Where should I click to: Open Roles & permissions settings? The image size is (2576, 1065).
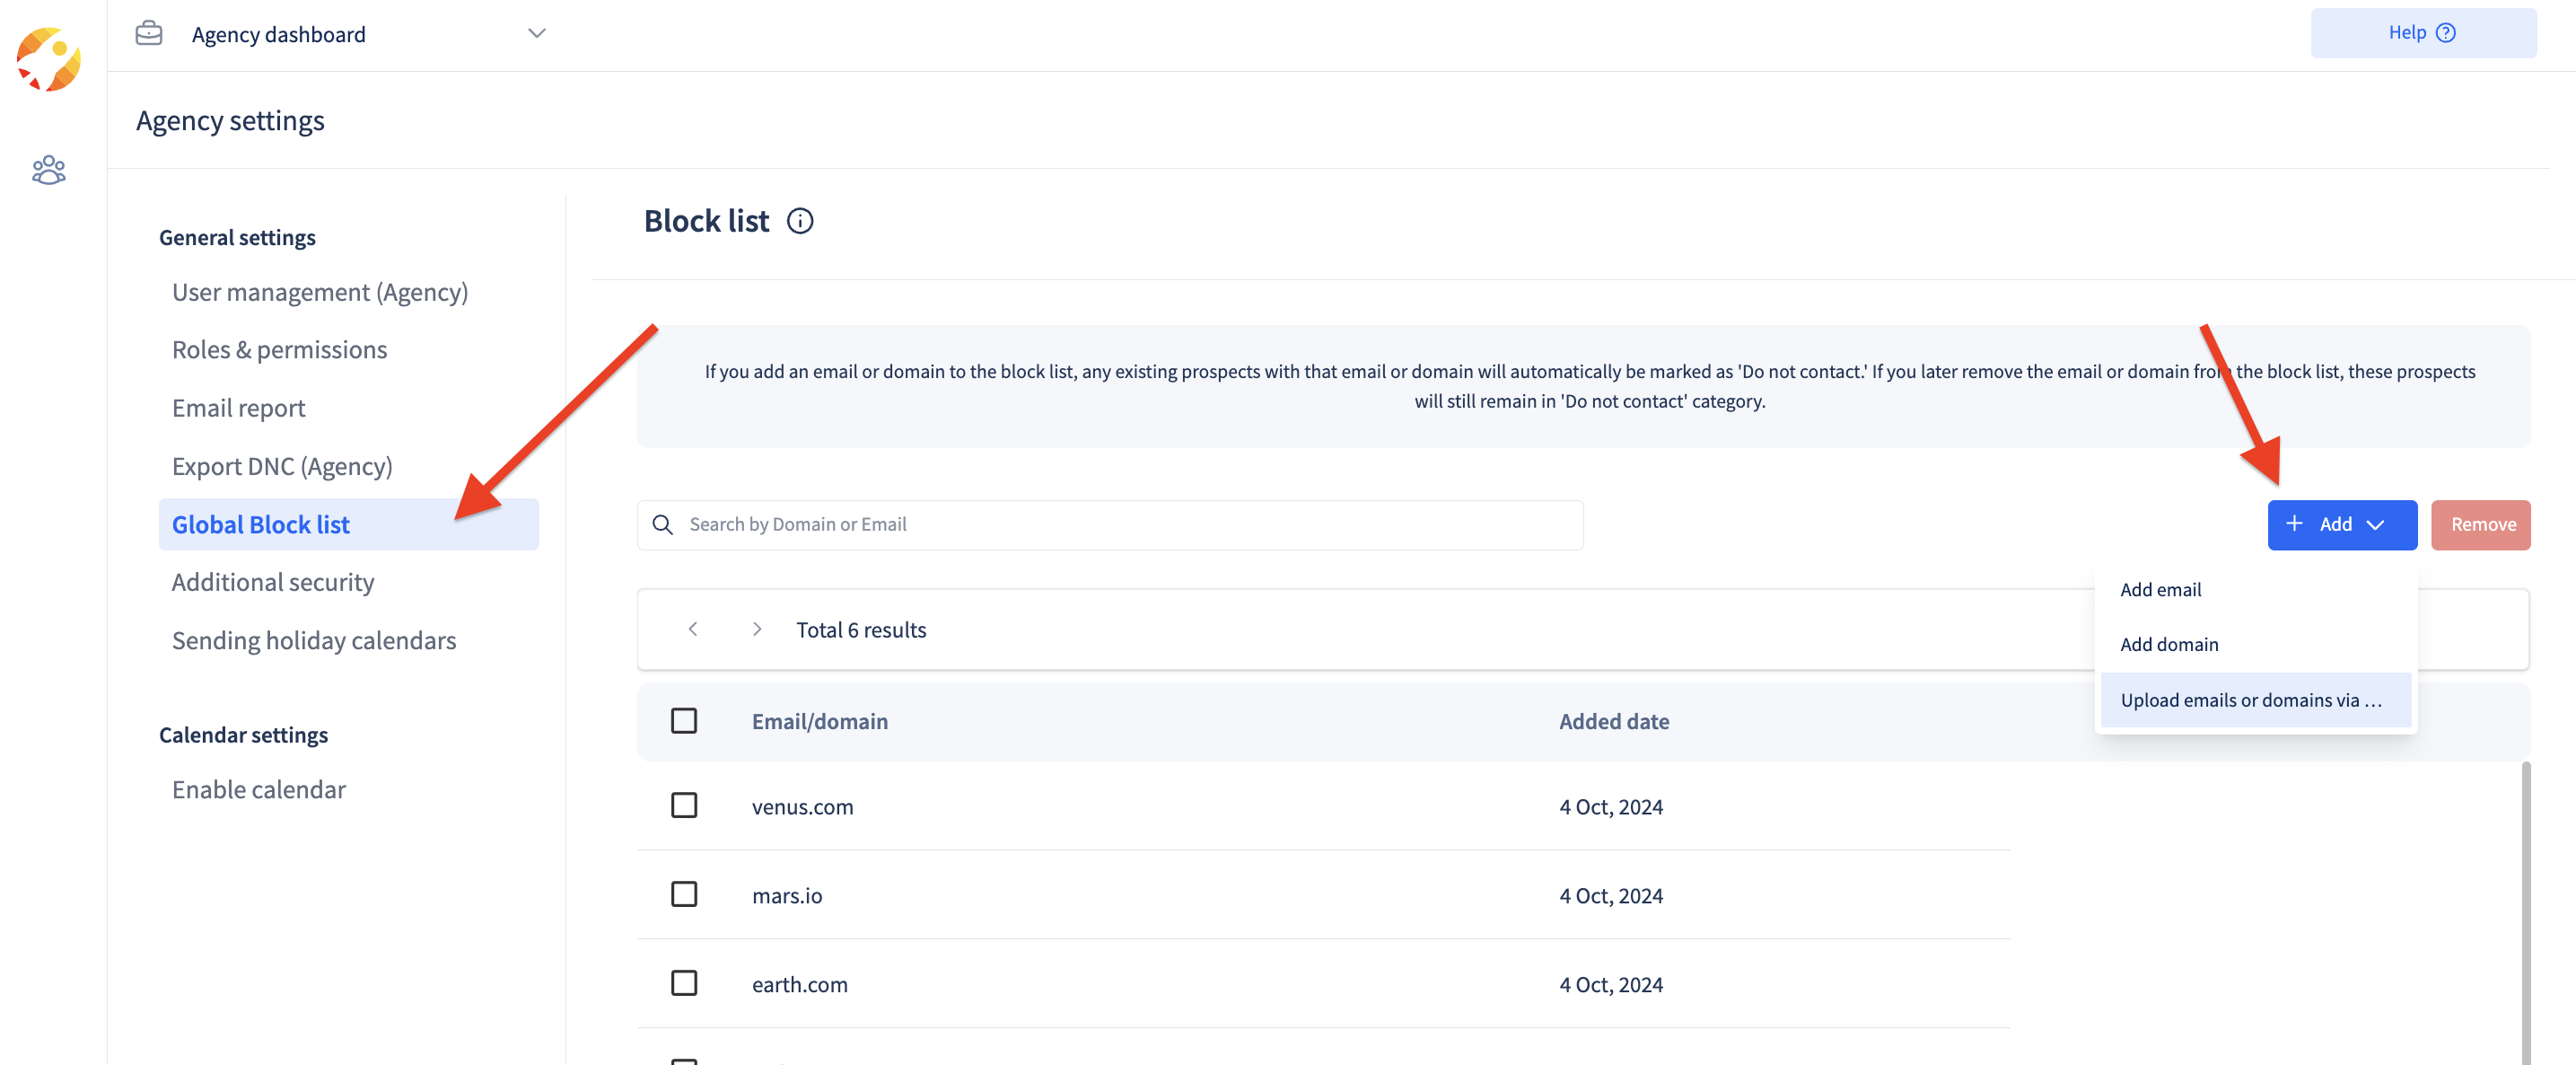coord(279,349)
